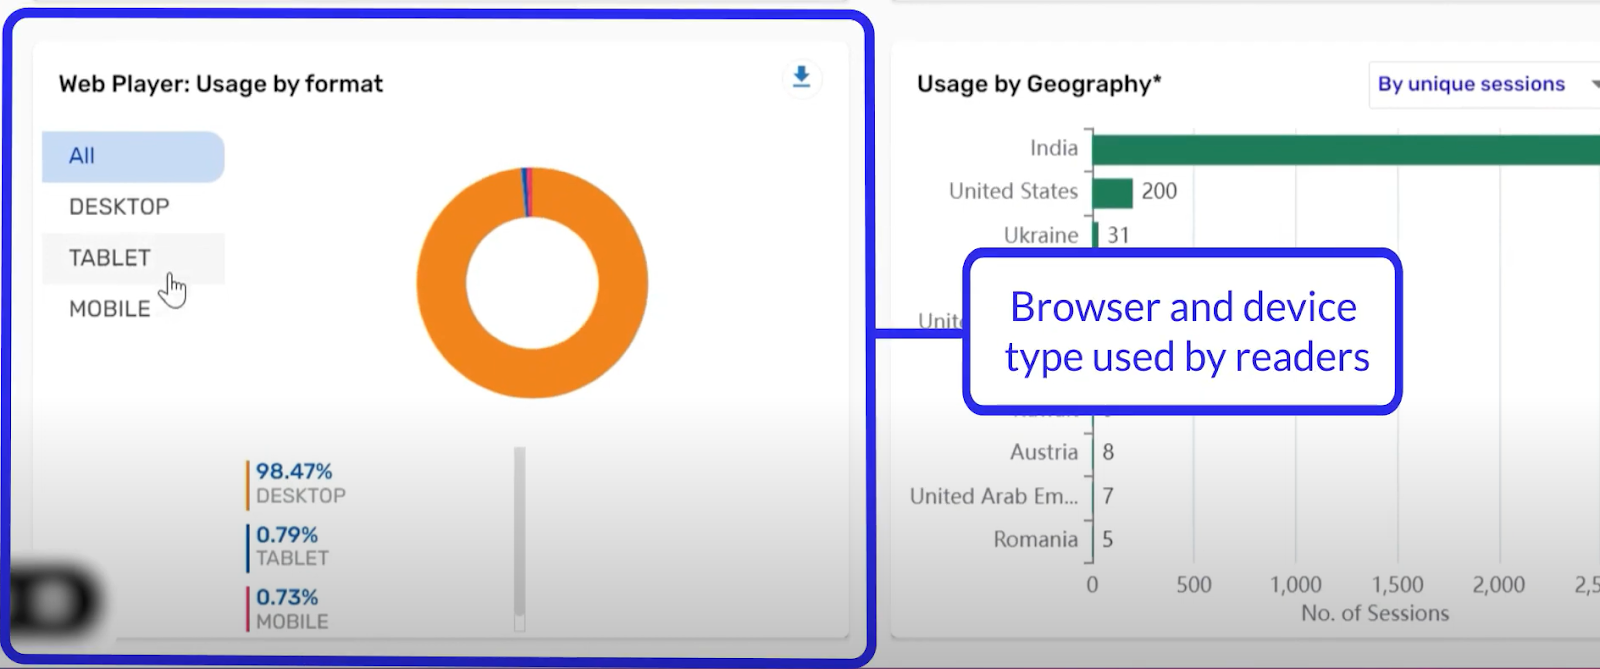
Task: Click the 1,000 axis tick label
Action: (x=1296, y=585)
